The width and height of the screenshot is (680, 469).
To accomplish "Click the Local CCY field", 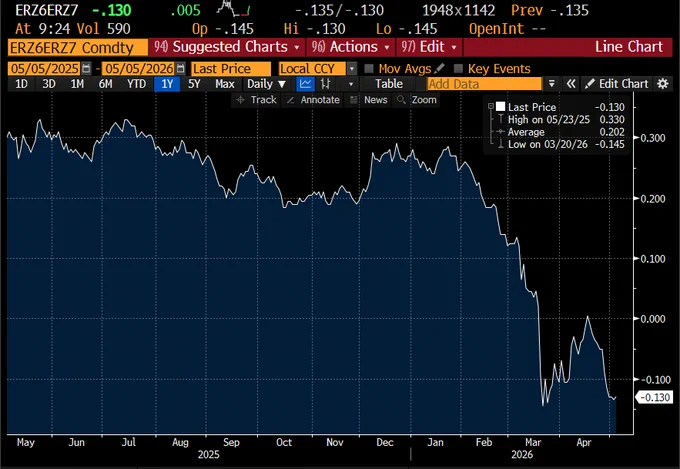I will [312, 69].
